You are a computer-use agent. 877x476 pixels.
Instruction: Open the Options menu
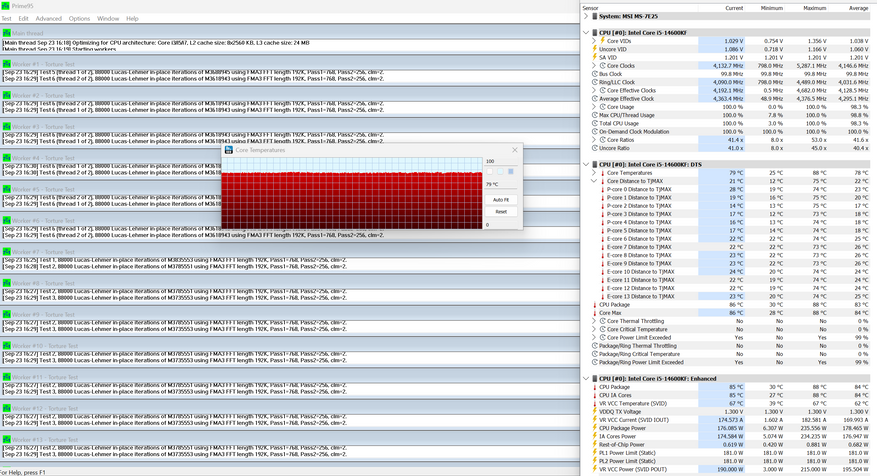79,18
